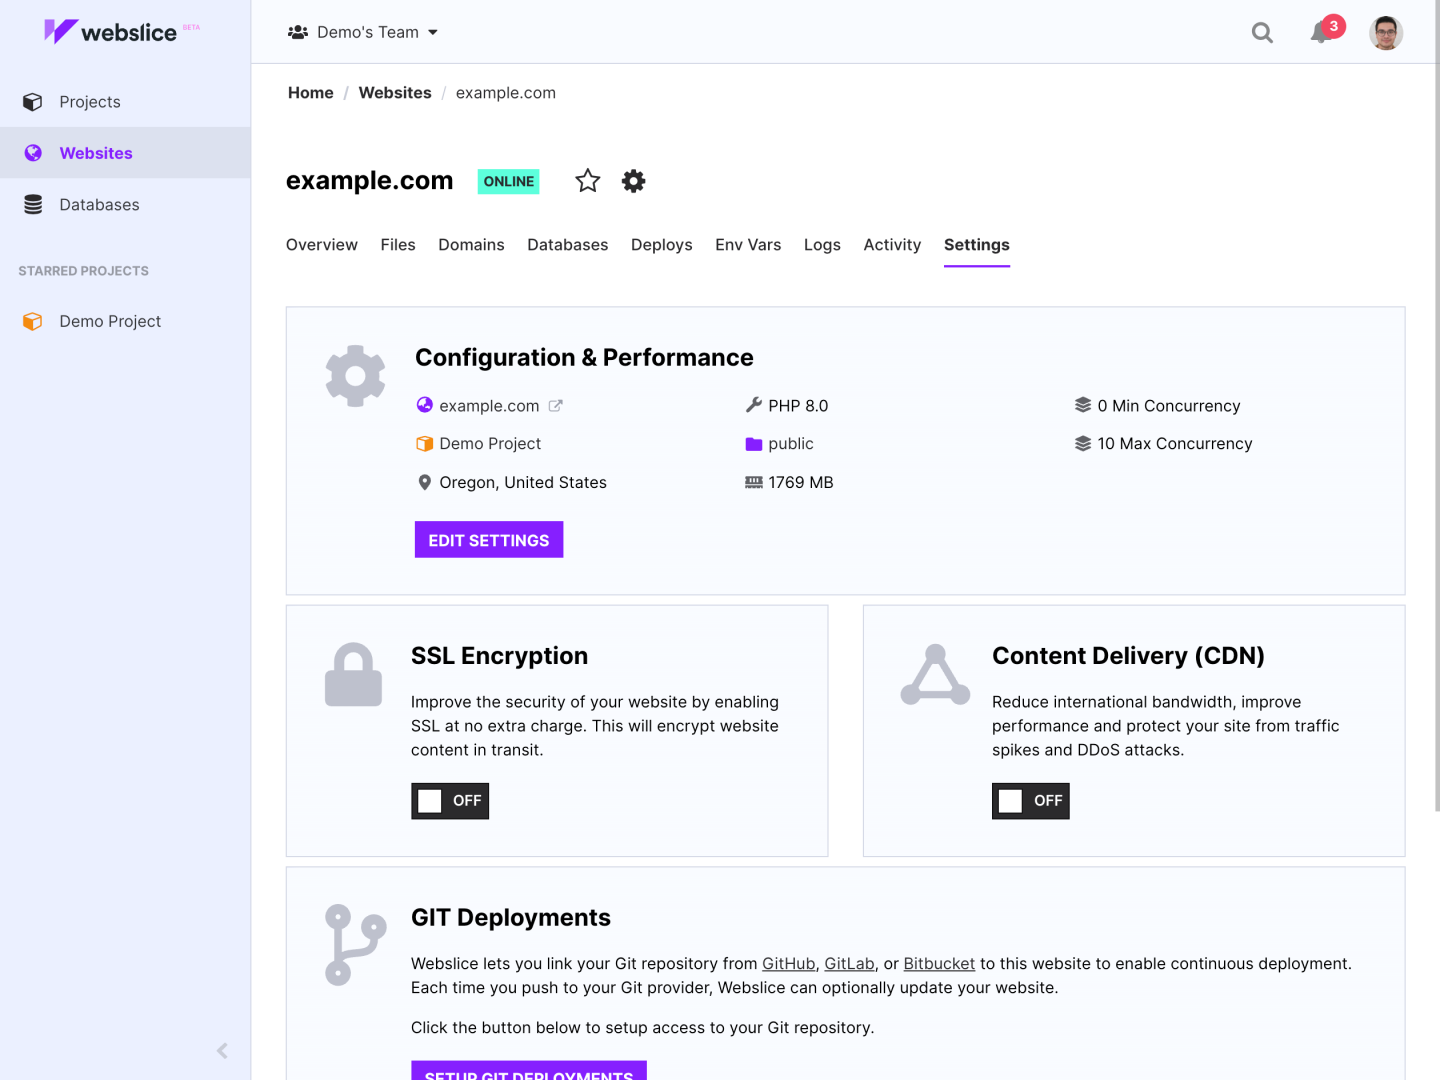Switch to the Deploys tab

(x=661, y=245)
